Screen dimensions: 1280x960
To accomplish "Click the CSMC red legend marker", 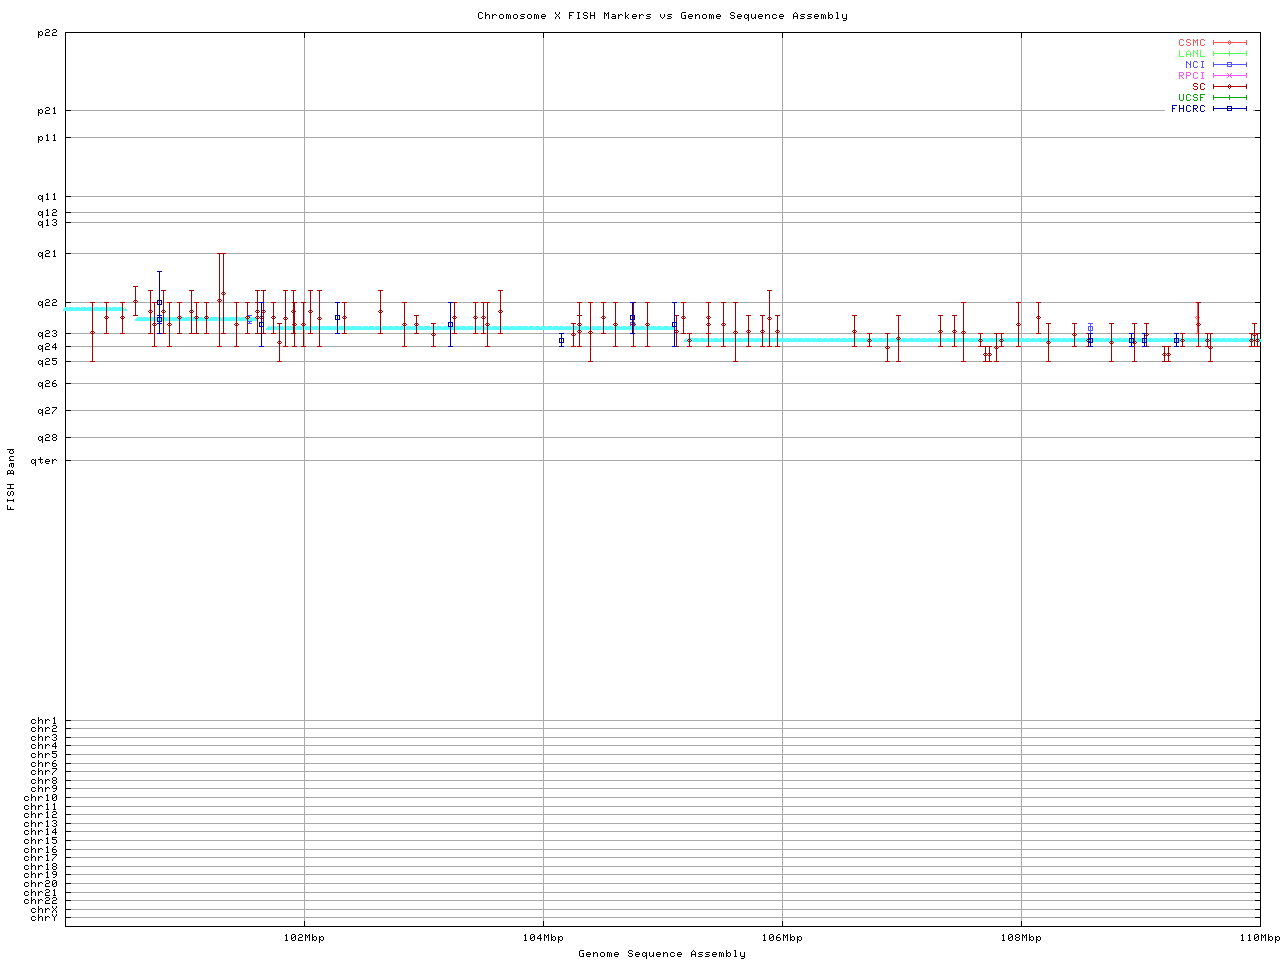I will (x=1229, y=43).
